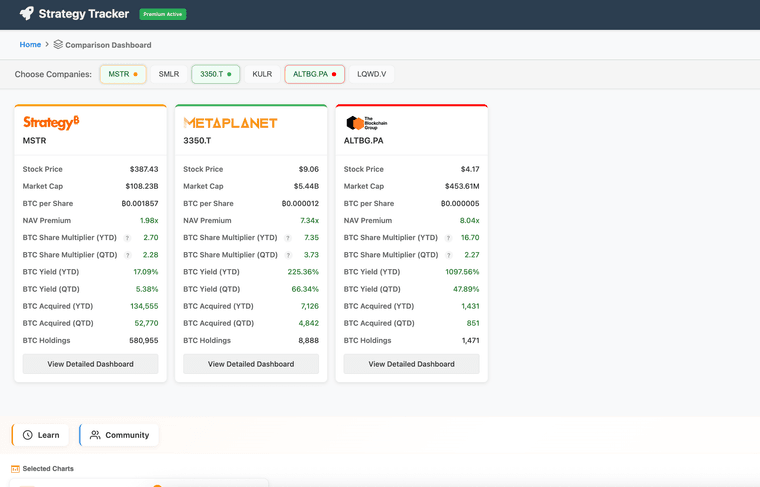Screen dimensions: 760x487
Task: Click the MSTR ticker on Strategy card
Action: (34, 141)
